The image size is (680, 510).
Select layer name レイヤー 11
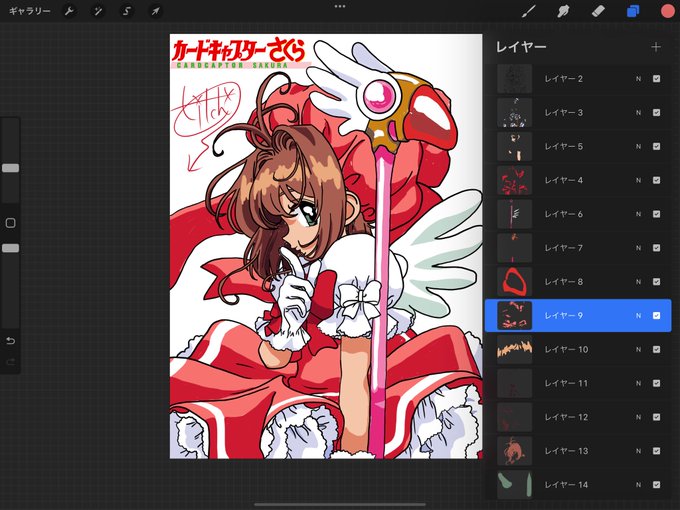coord(566,383)
